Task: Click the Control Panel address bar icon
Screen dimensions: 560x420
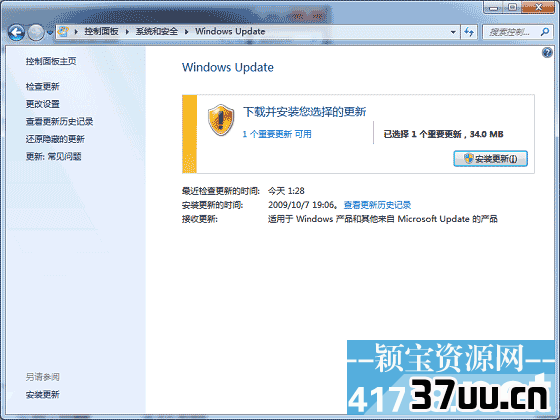Action: pos(63,31)
